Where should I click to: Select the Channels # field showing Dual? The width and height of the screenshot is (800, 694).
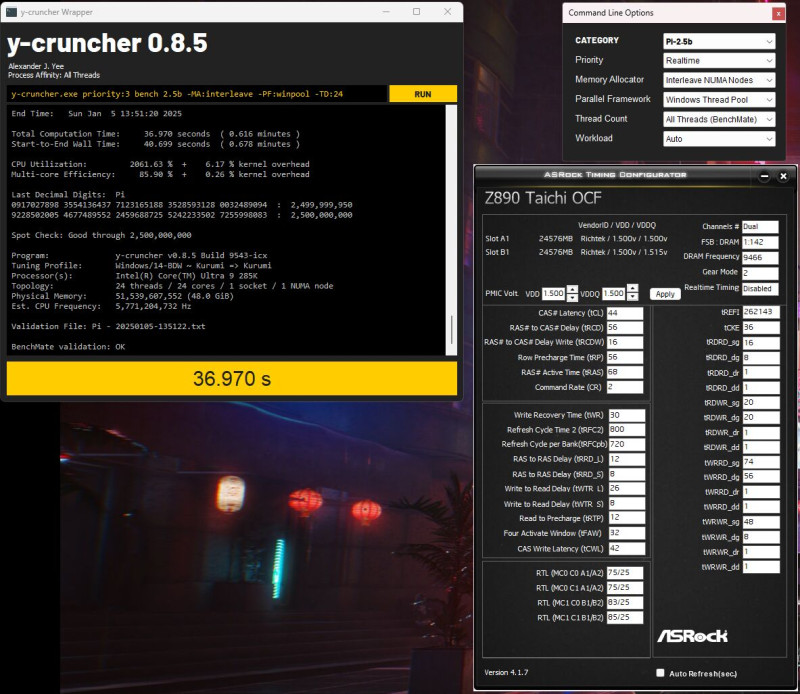760,226
